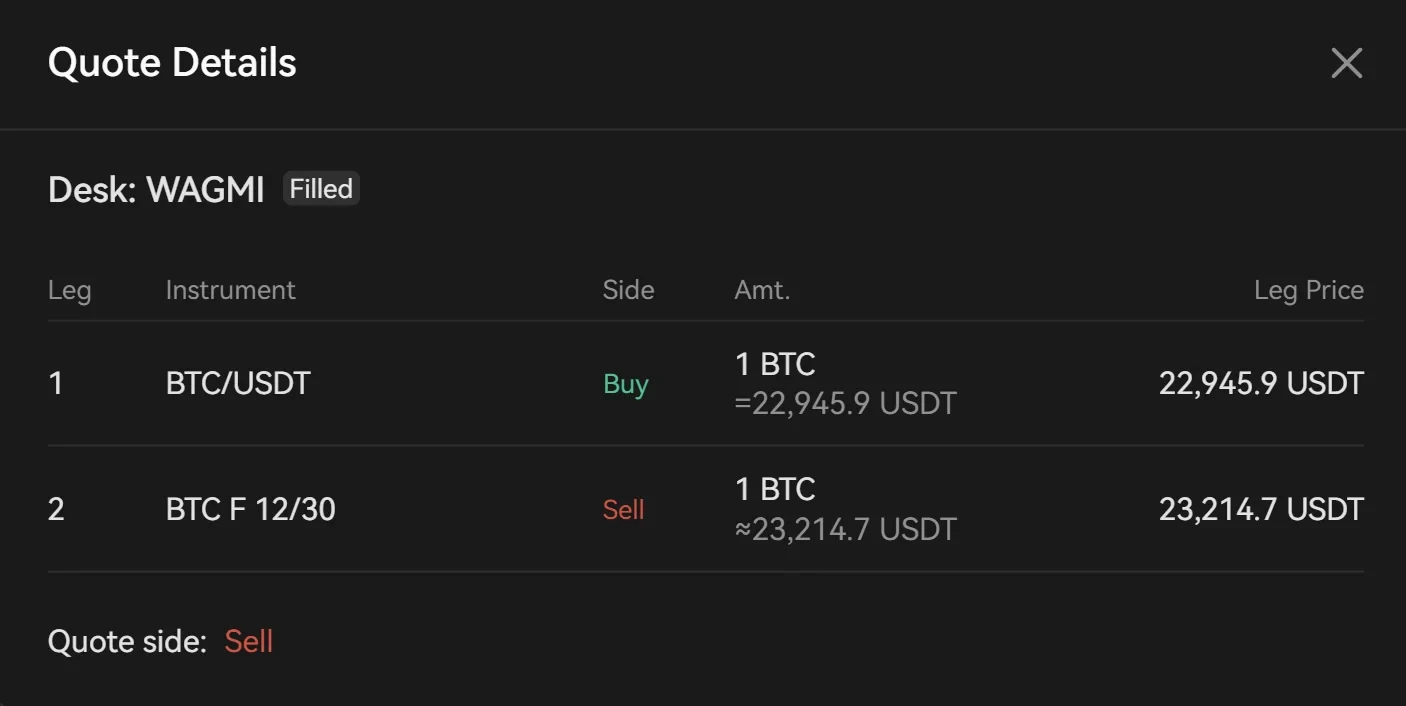1406x706 pixels.
Task: Click leg number 2
Action: 56,509
